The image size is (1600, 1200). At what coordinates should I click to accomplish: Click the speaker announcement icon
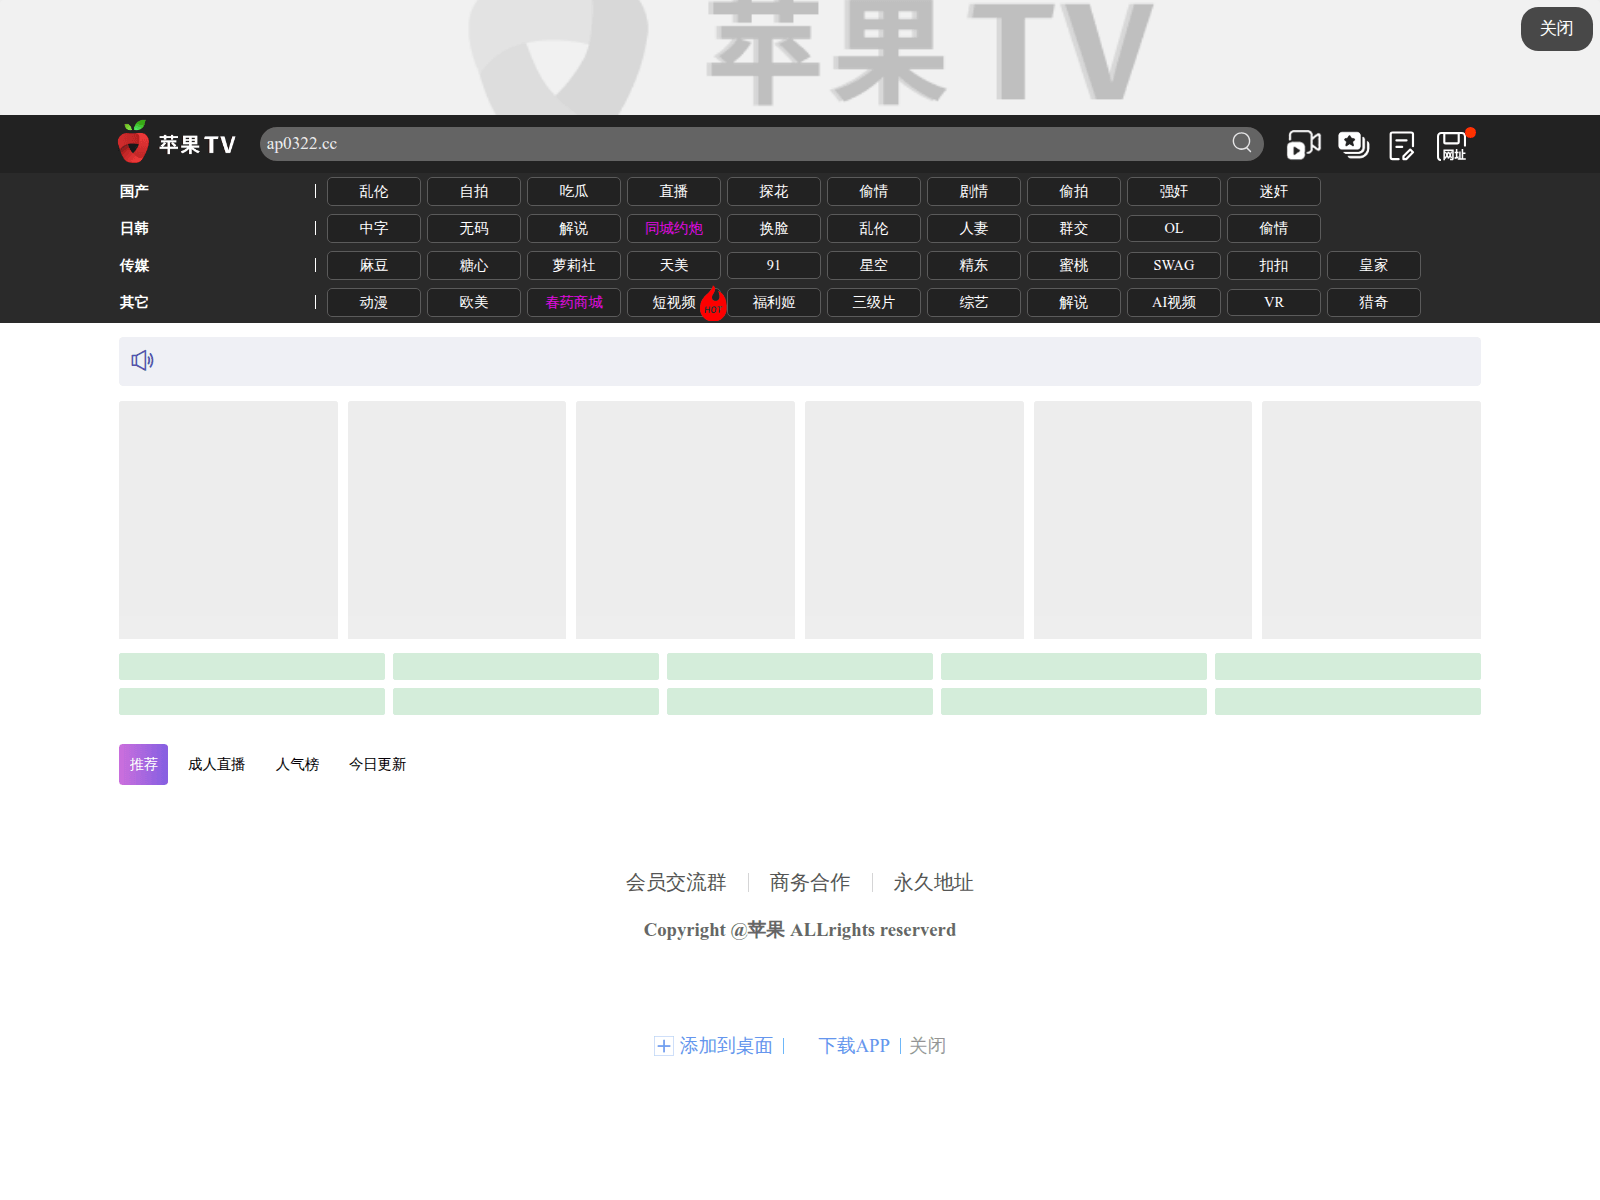(143, 360)
